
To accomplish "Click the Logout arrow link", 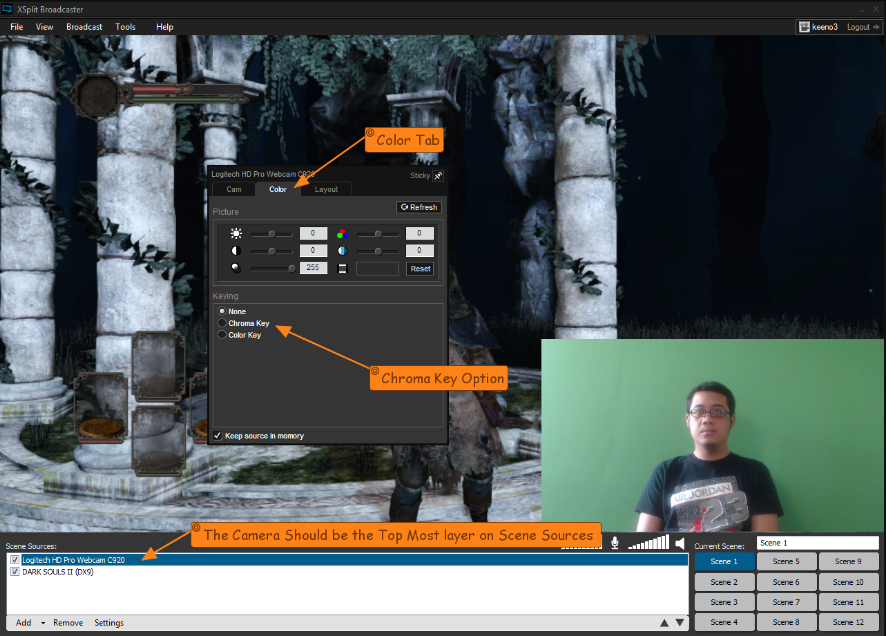I will click(x=863, y=27).
